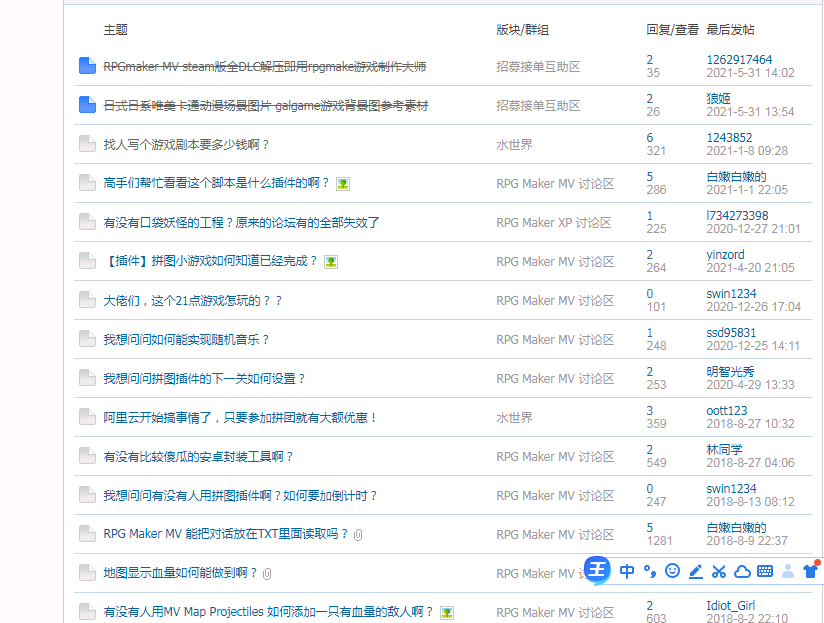
Task: View profile of user 明智光秀
Action: point(730,371)
